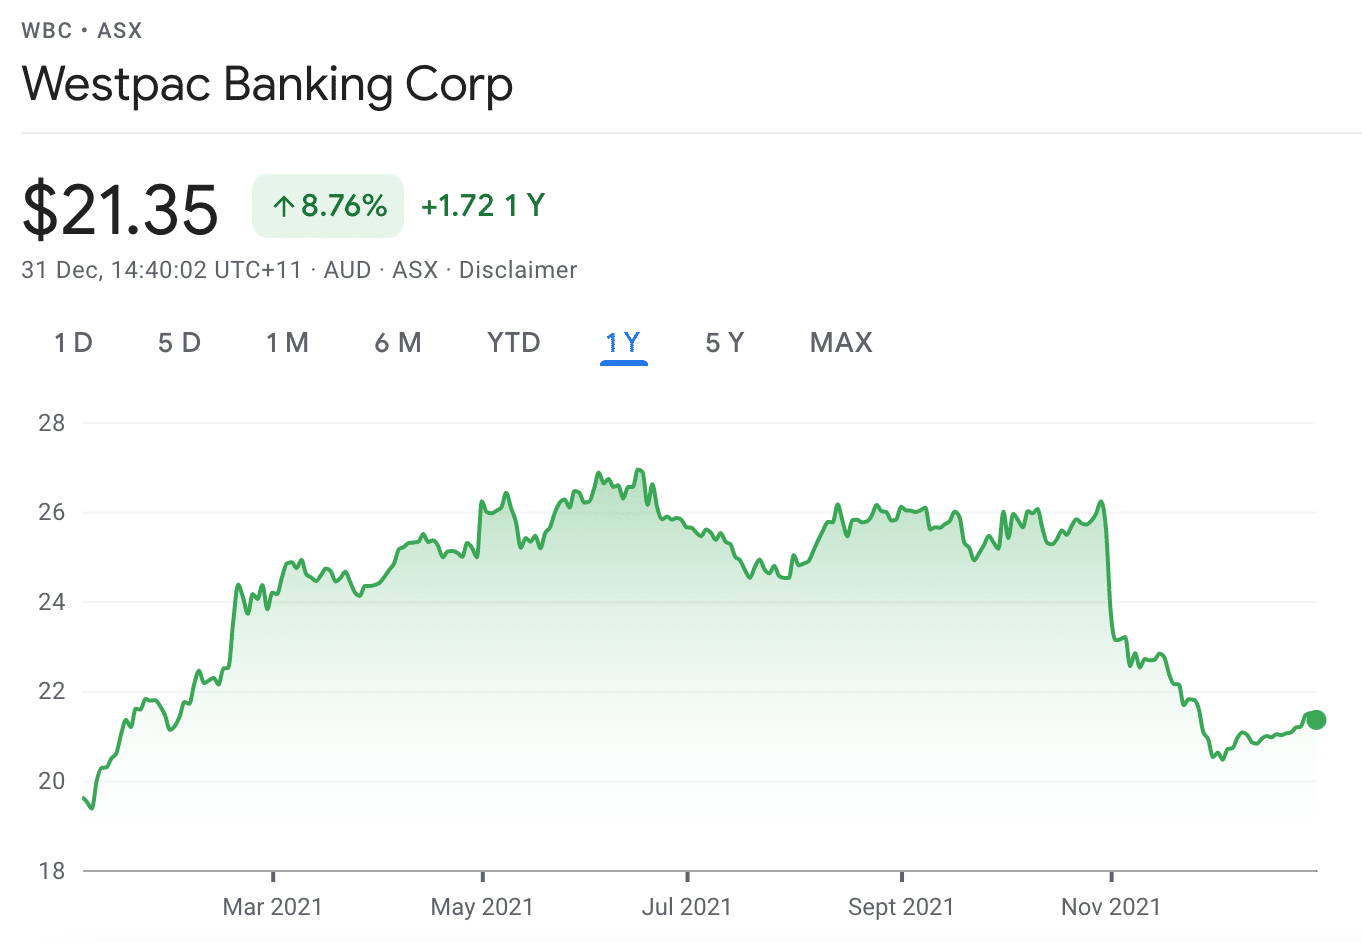Select the 6 M time range
Image resolution: width=1362 pixels, height=942 pixels.
398,343
